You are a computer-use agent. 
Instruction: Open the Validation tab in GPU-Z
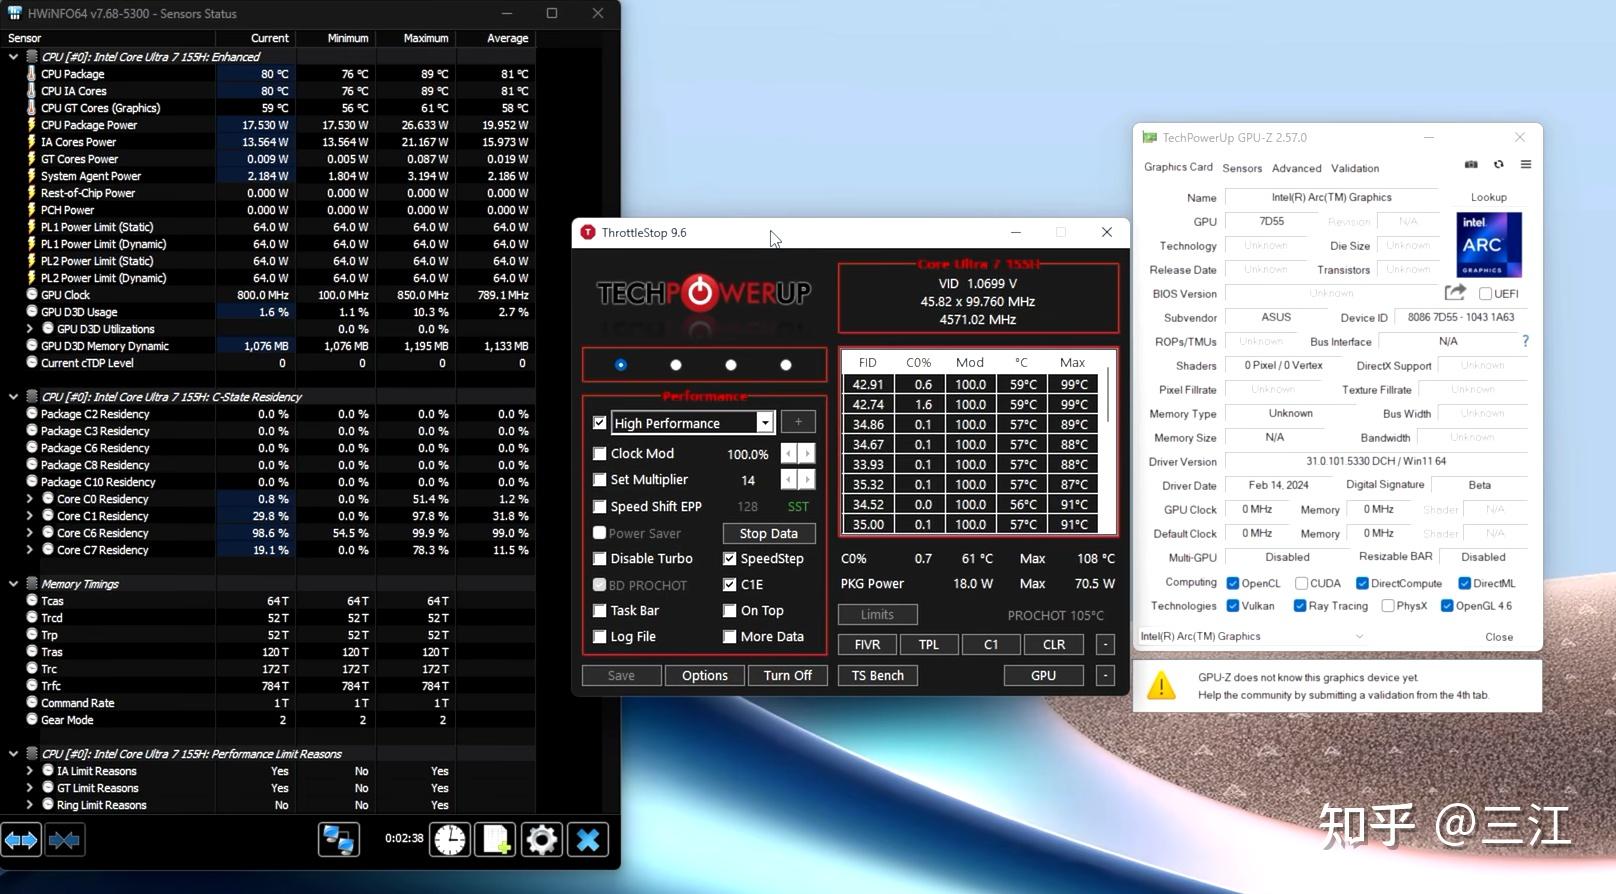pyautogui.click(x=1355, y=168)
